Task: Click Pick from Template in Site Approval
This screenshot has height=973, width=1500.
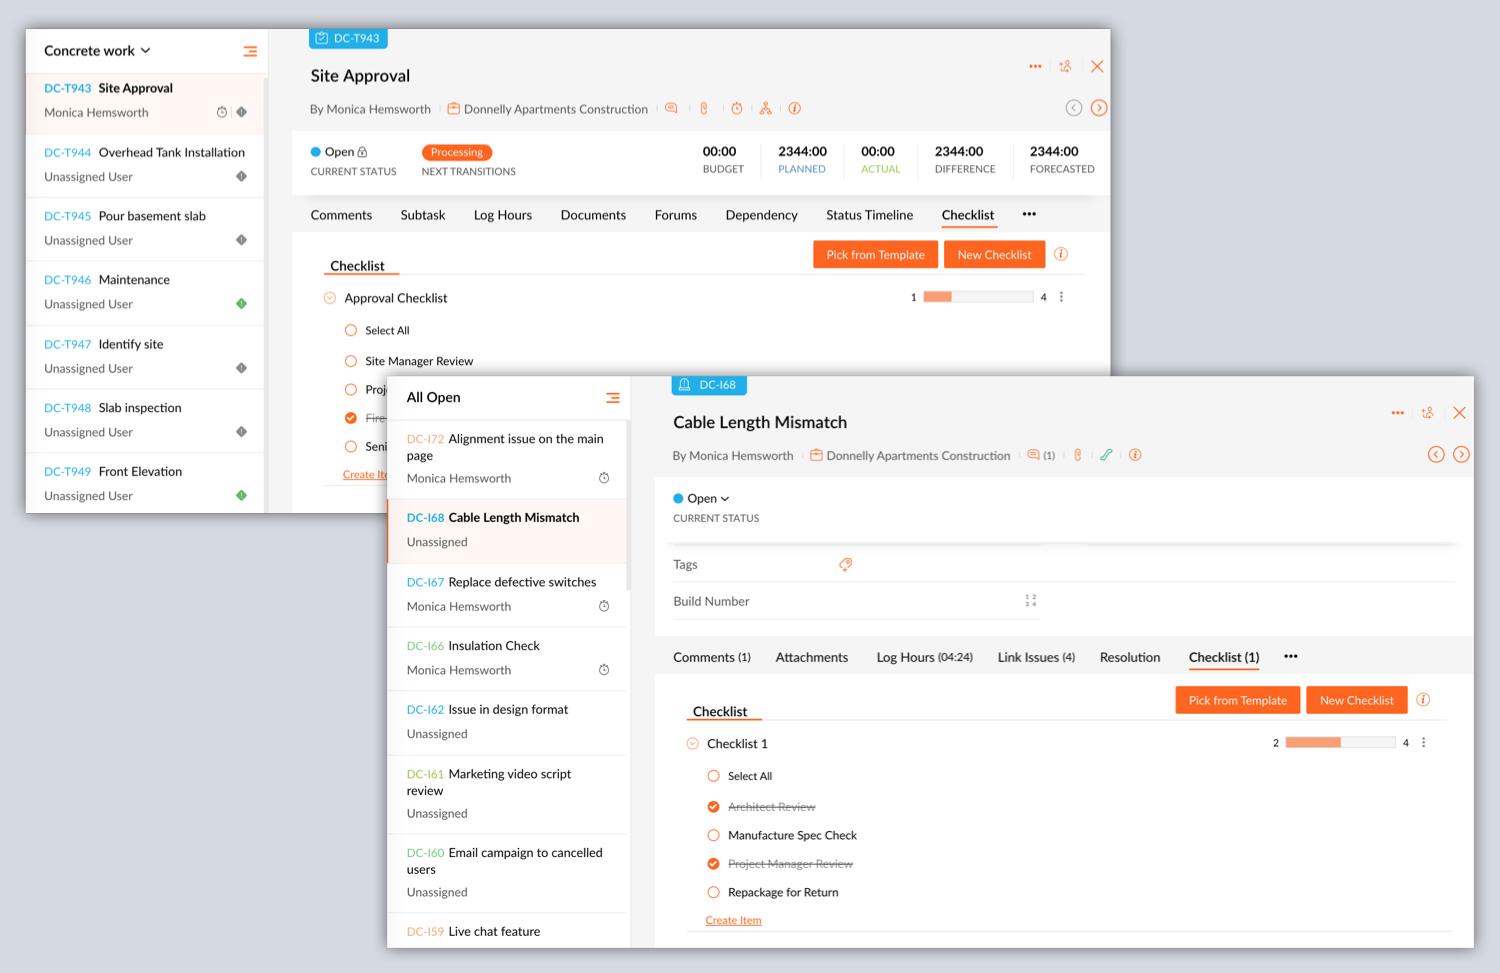Action: pyautogui.click(x=875, y=255)
